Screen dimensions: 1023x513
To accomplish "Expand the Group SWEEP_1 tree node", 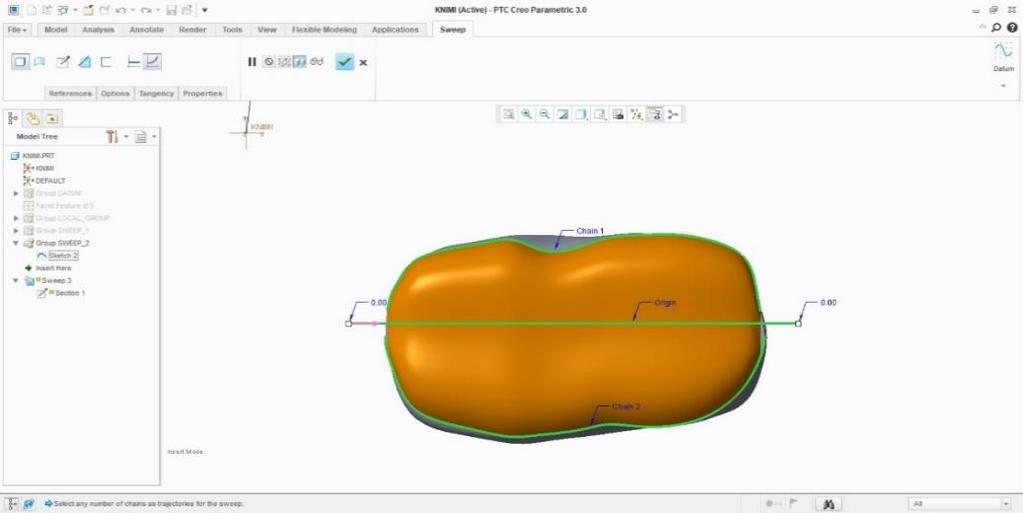I will pyautogui.click(x=17, y=230).
